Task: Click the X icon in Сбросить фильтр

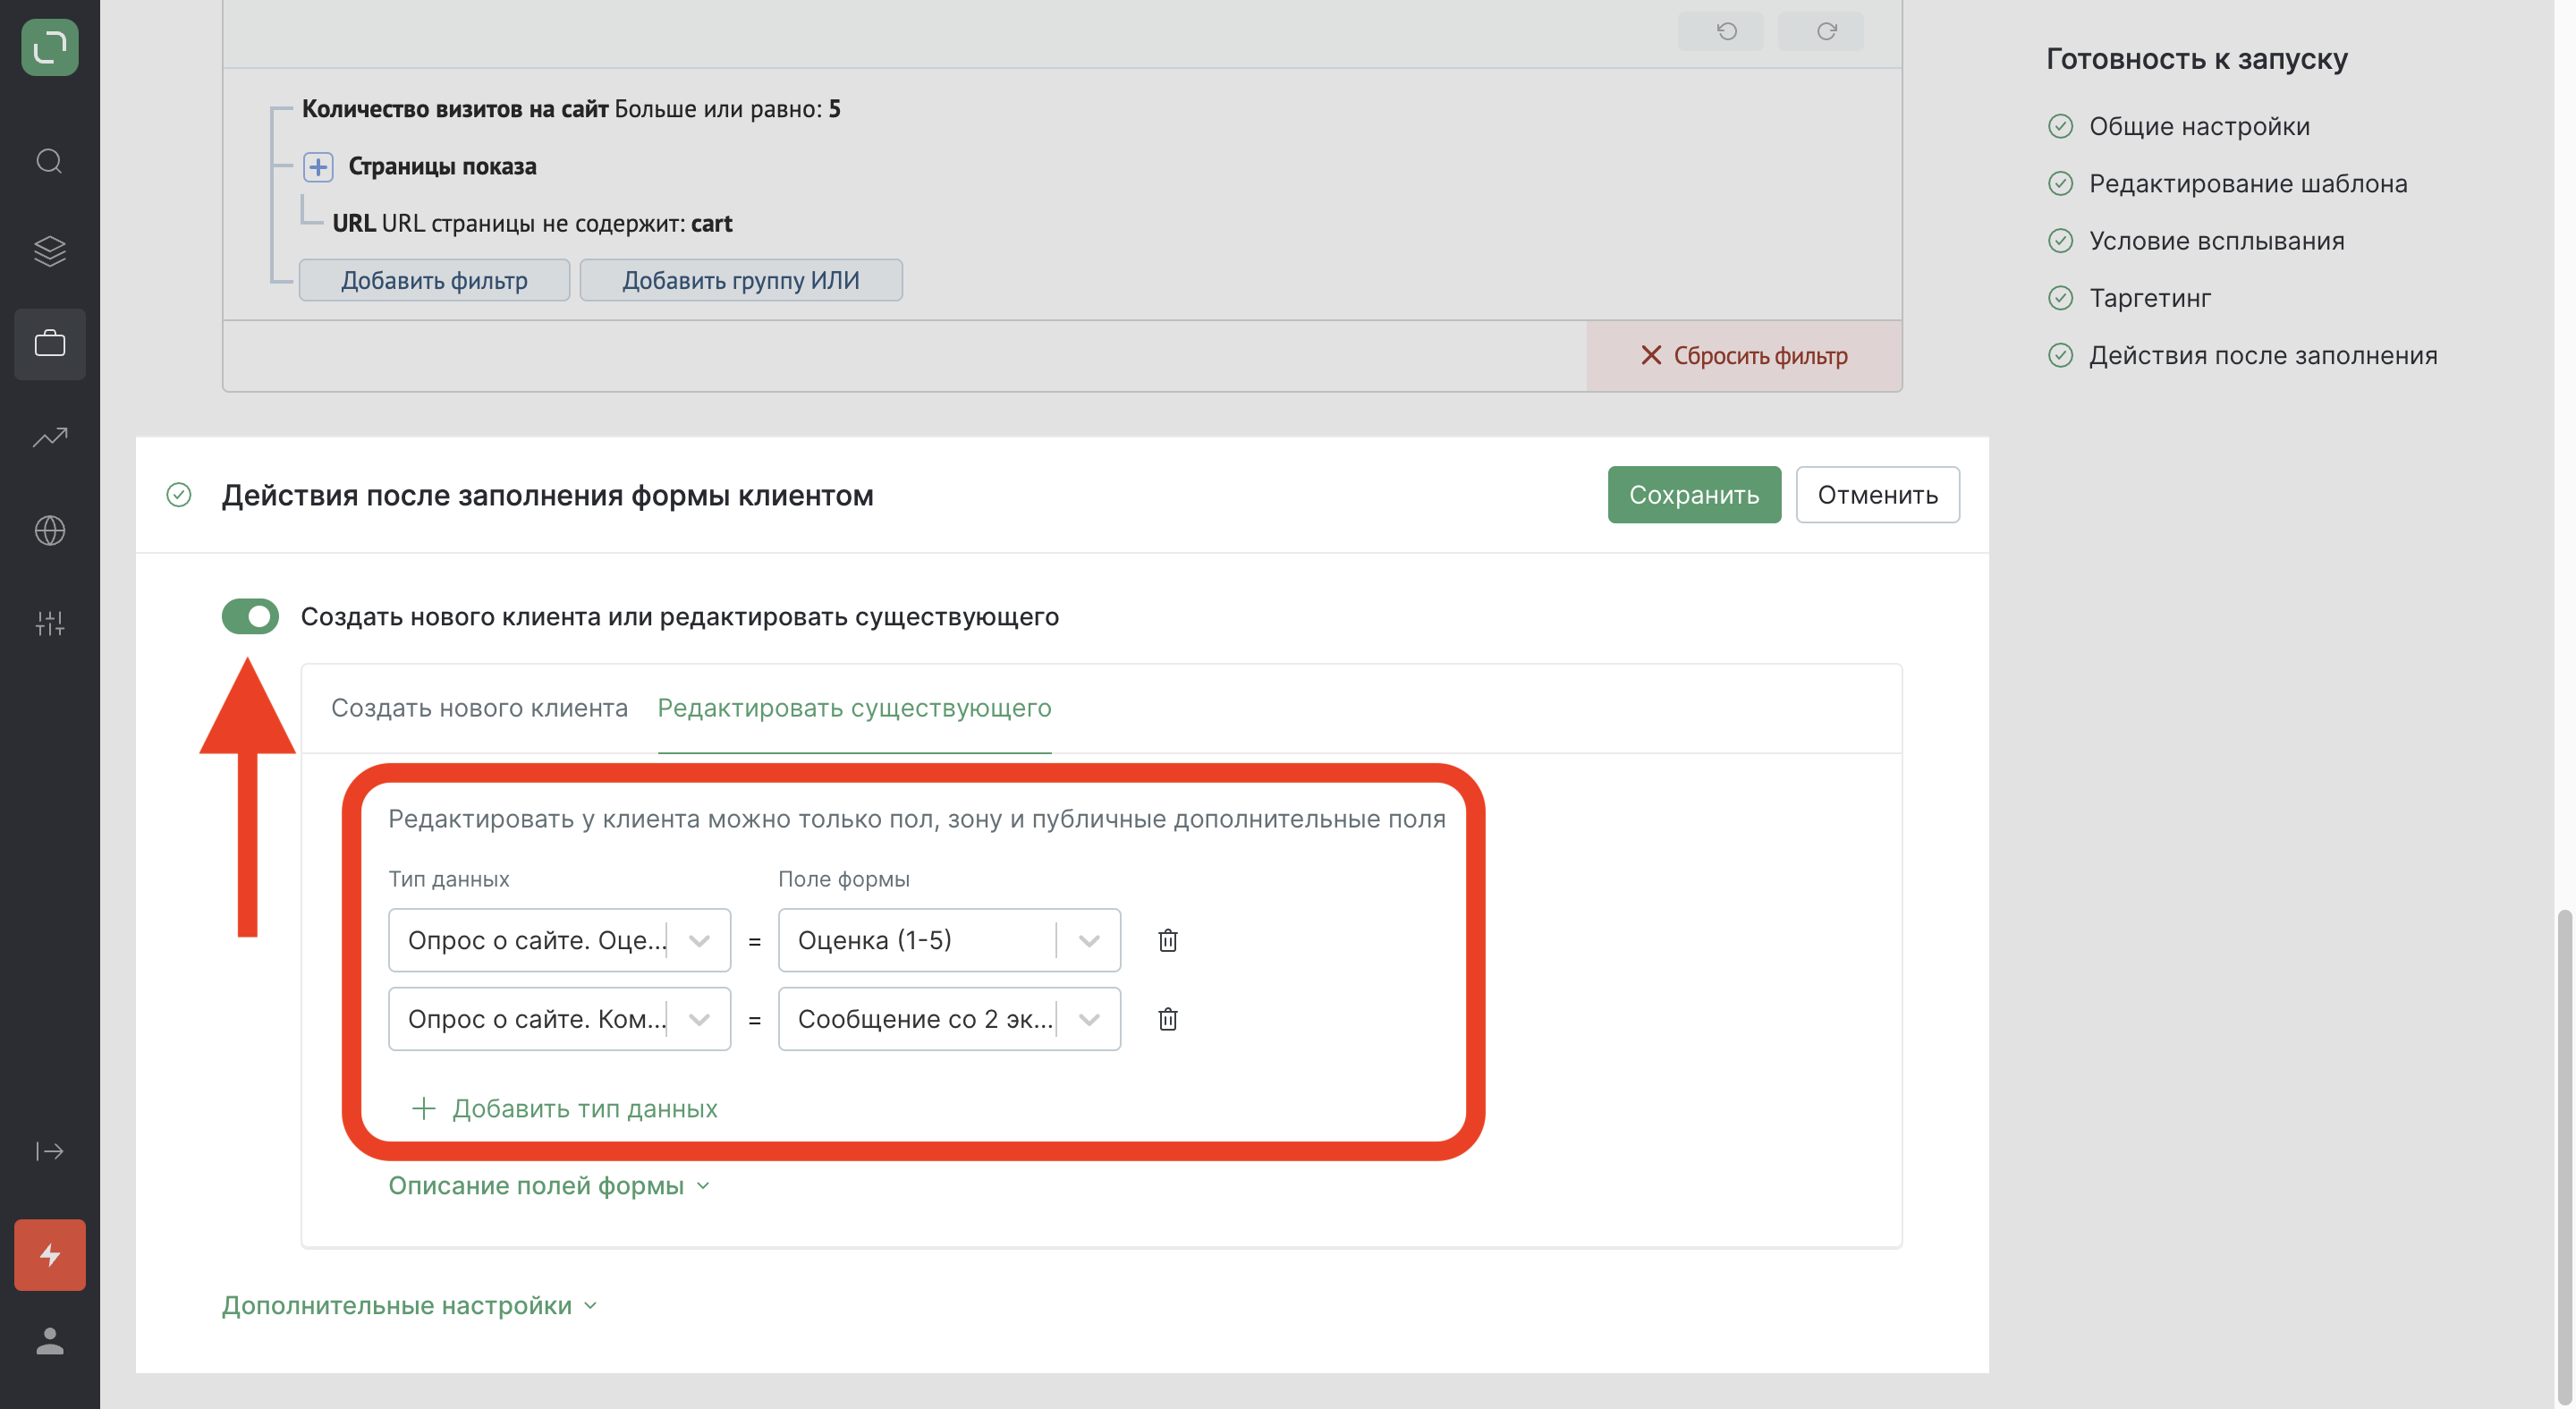Action: 1651,355
